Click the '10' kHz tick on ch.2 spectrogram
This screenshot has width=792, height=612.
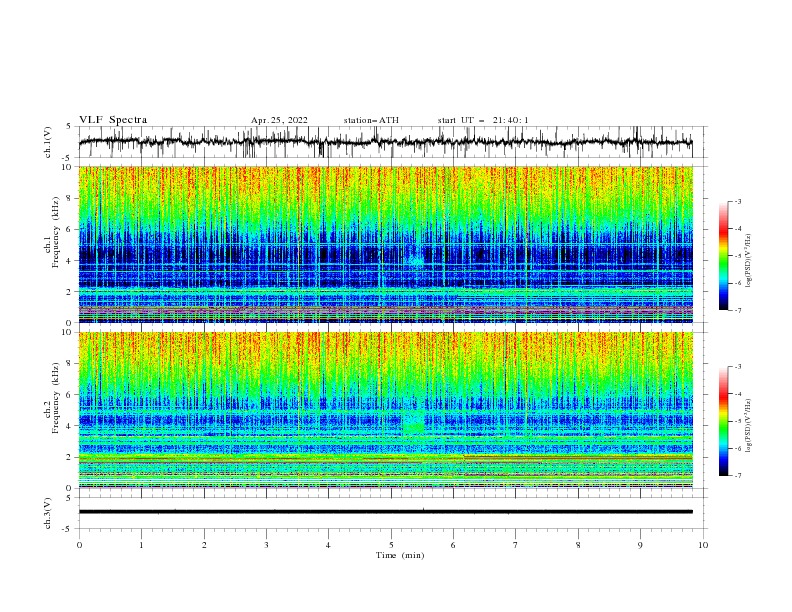68,332
